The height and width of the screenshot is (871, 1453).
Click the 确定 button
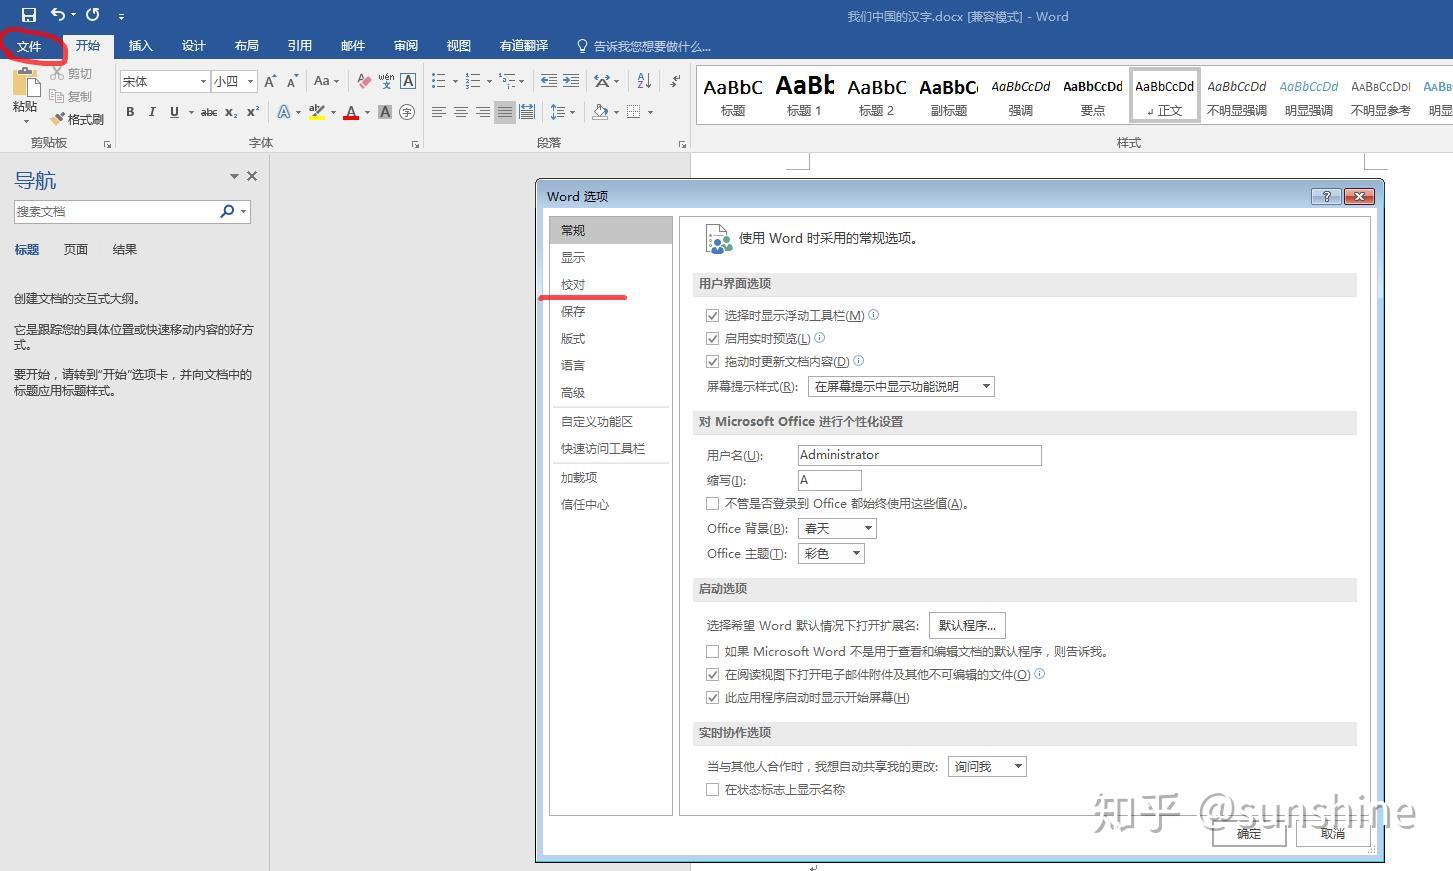coord(1249,833)
